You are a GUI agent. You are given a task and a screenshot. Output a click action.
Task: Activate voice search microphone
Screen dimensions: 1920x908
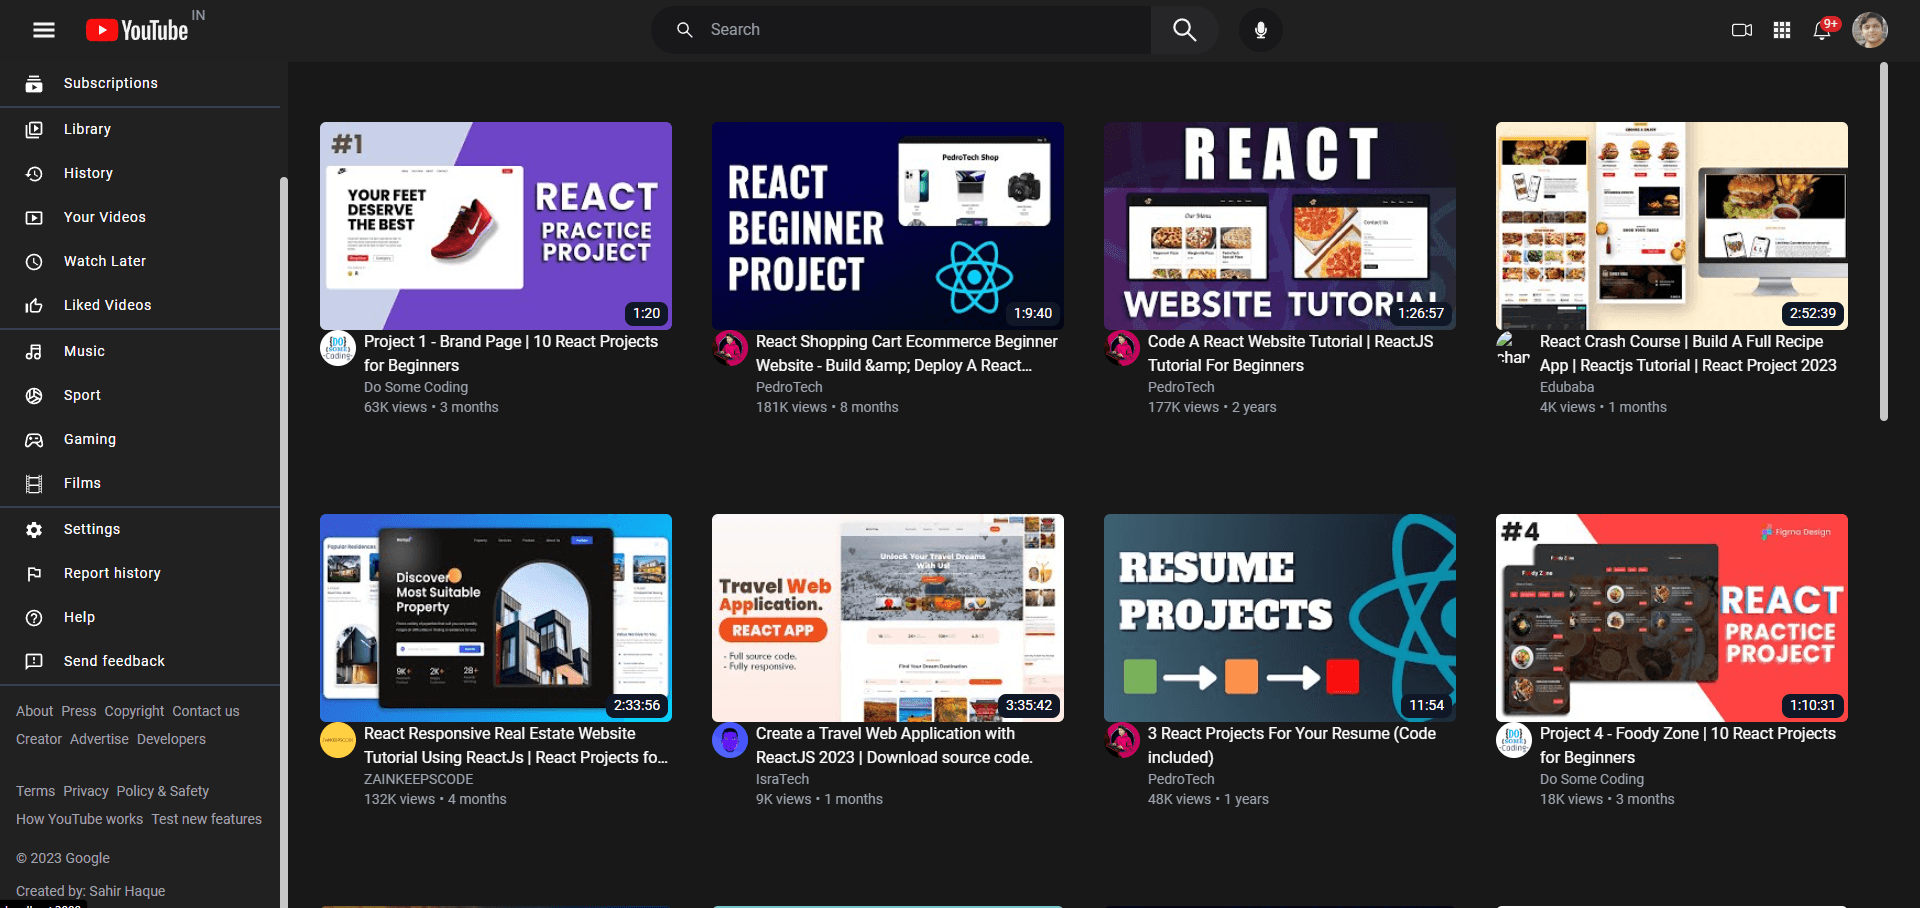click(1260, 30)
